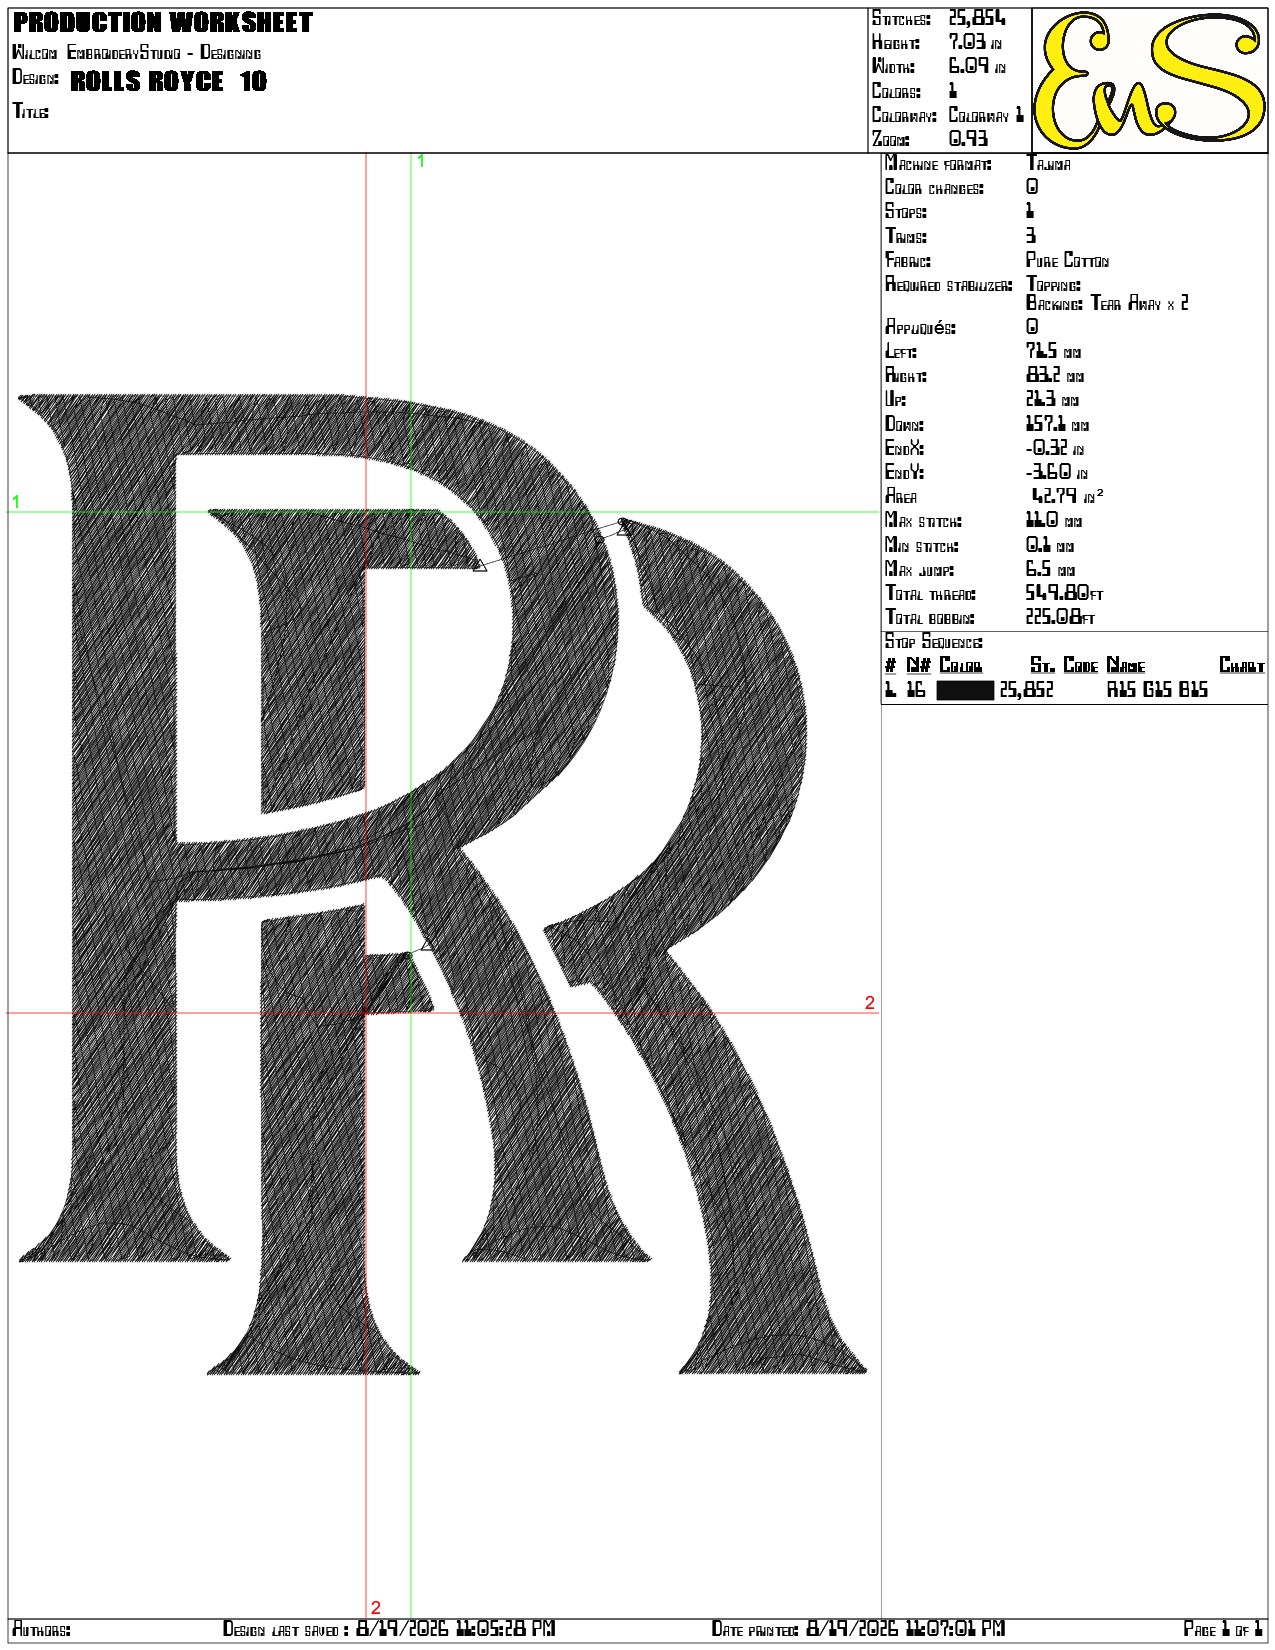1275x1650 pixels.
Task: Click the 'Code' column header
Action: pyautogui.click(x=1081, y=666)
